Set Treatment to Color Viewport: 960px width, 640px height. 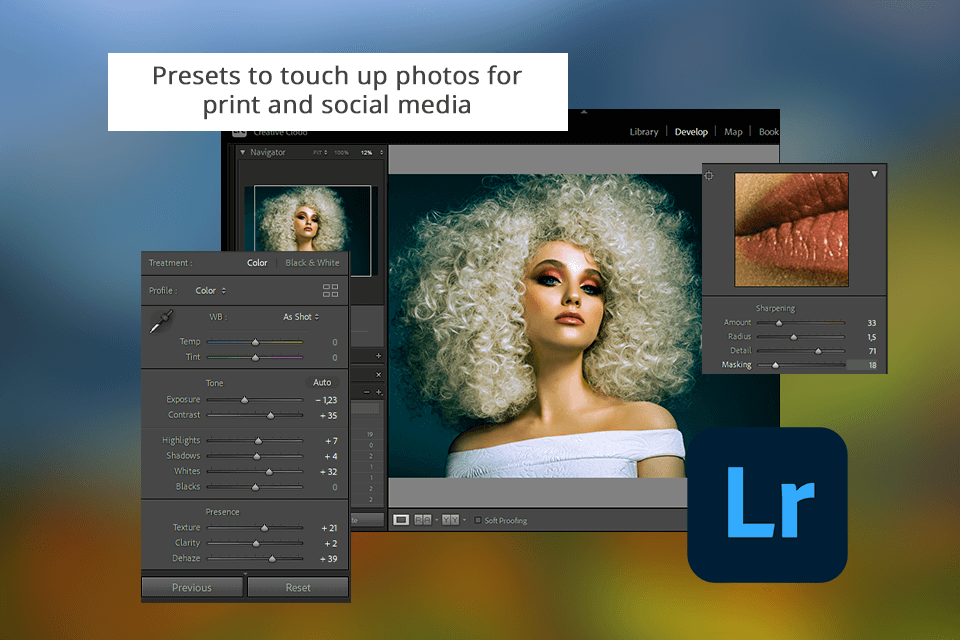(x=257, y=263)
